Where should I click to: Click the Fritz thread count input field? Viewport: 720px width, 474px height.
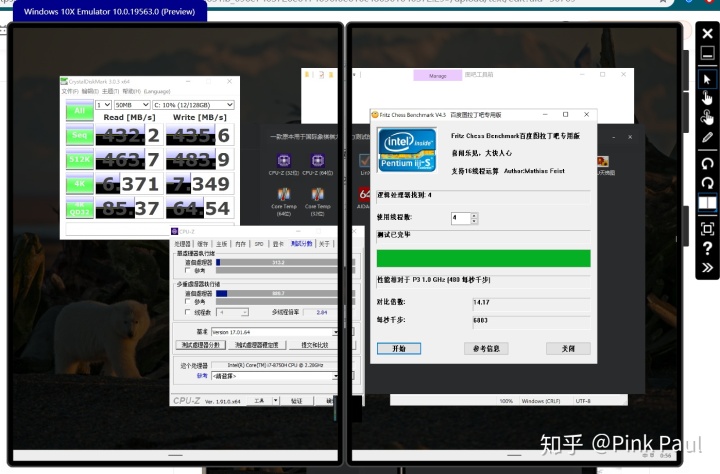point(461,218)
